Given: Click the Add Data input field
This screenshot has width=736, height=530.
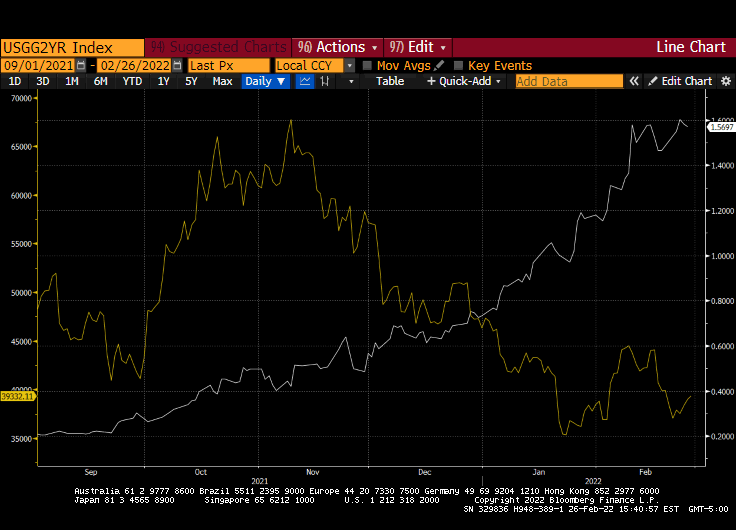Looking at the screenshot, I should click(568, 81).
